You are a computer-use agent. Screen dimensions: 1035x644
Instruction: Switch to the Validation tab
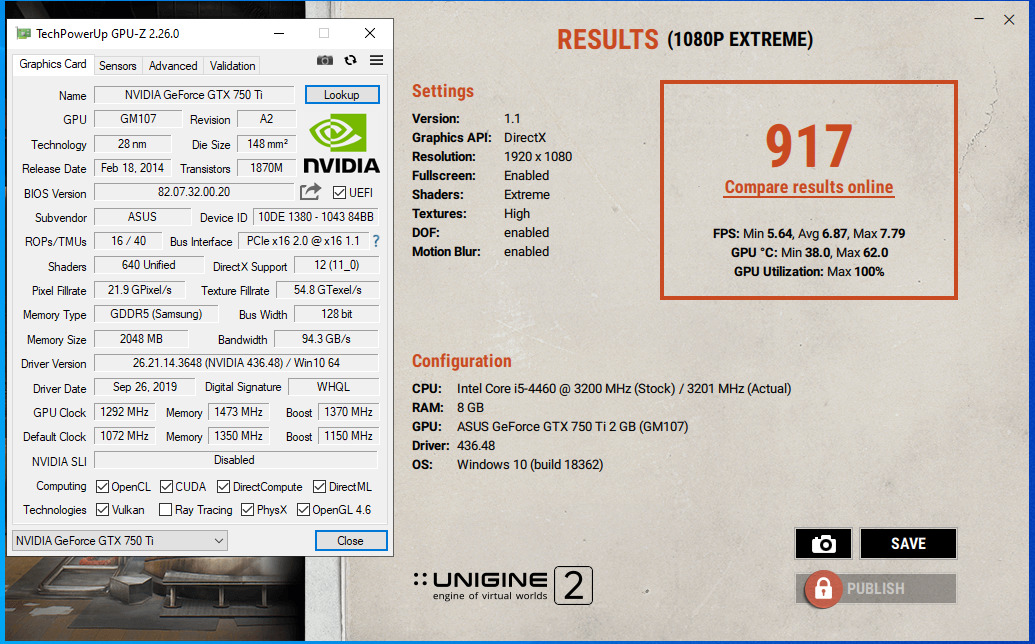pos(232,65)
